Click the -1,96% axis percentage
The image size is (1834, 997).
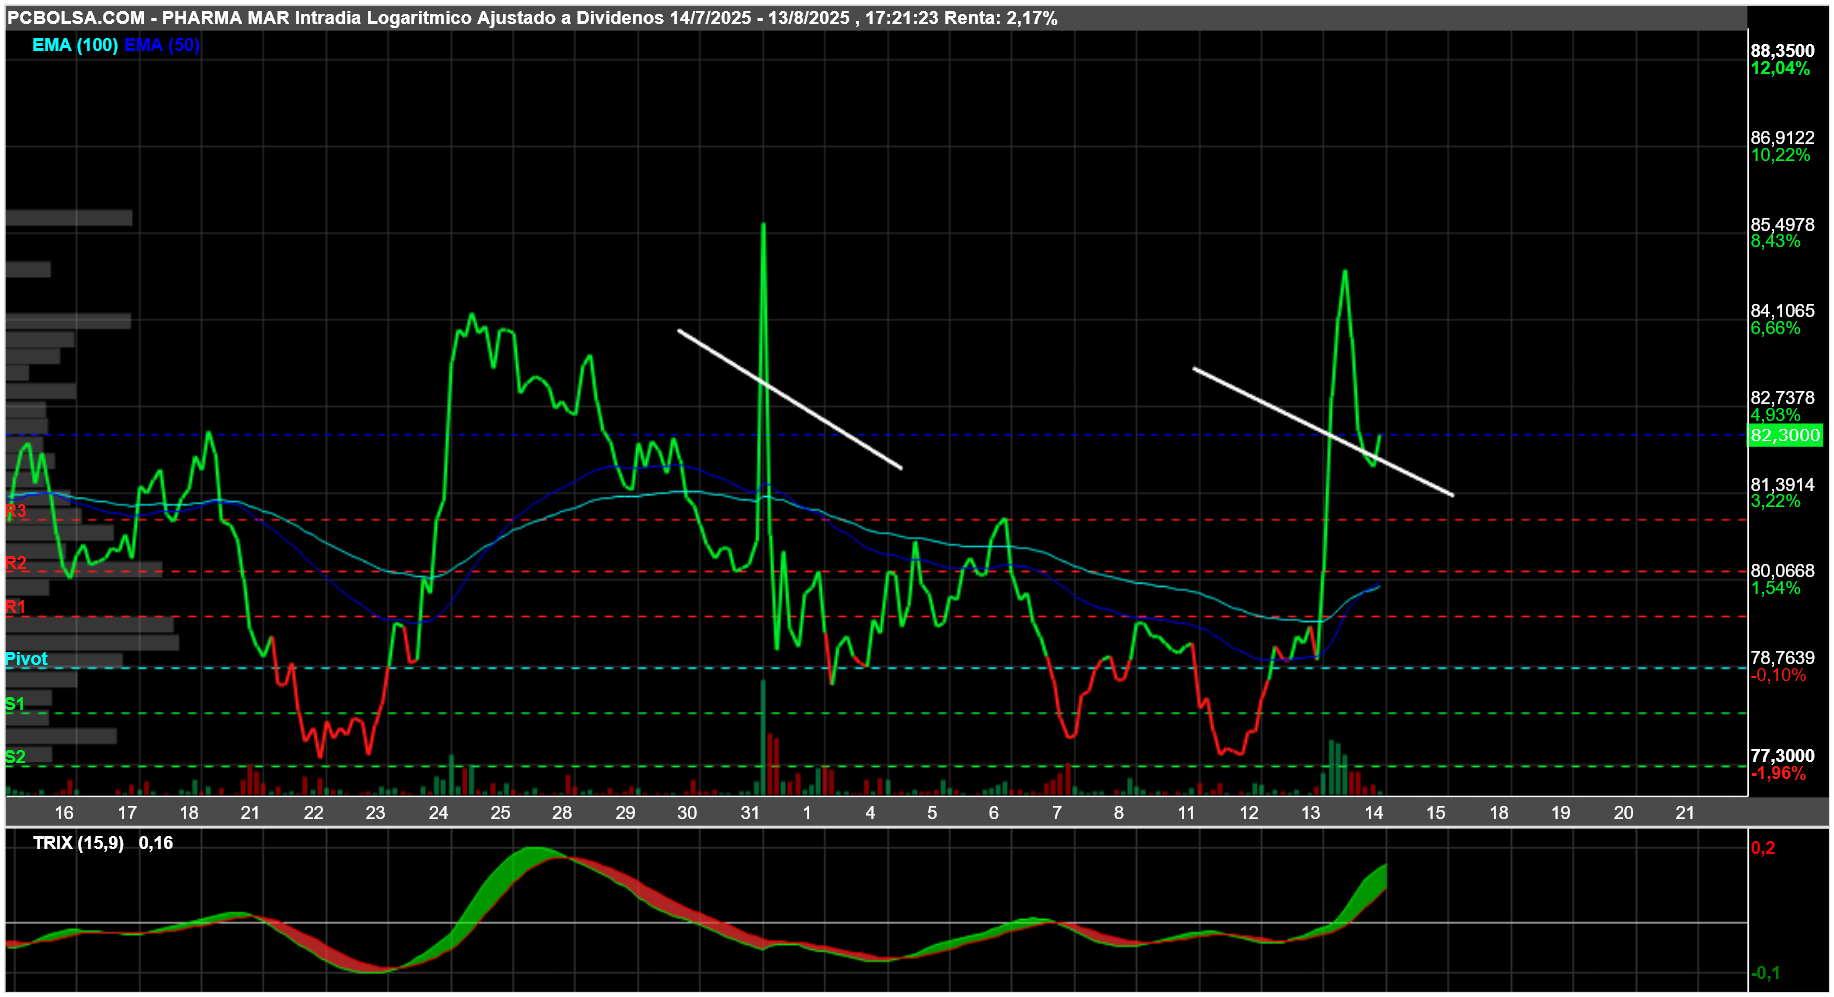point(1778,773)
